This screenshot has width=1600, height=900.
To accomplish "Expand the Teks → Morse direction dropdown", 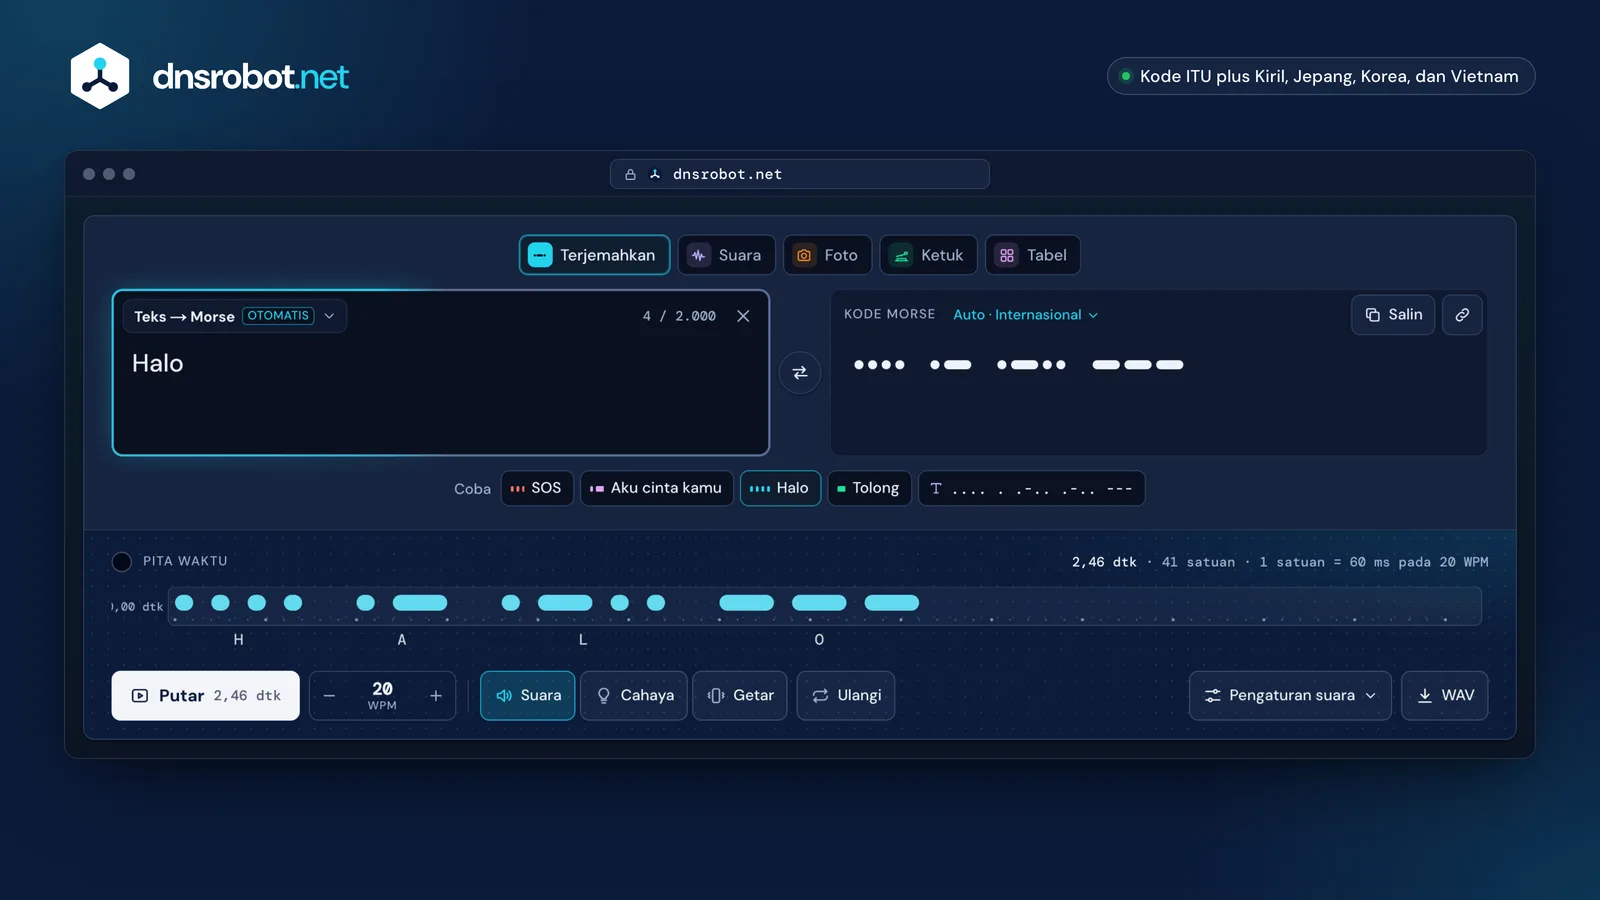I will point(235,316).
